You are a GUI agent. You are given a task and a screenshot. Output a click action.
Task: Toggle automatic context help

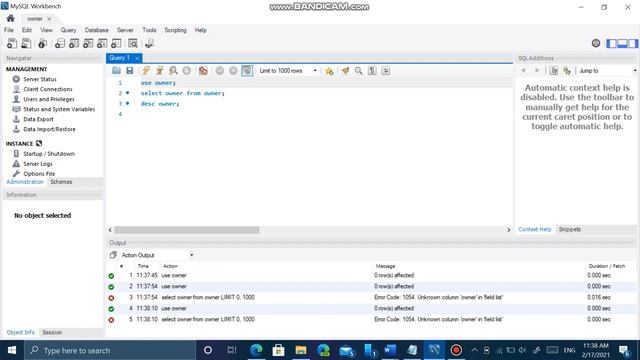pos(567,71)
